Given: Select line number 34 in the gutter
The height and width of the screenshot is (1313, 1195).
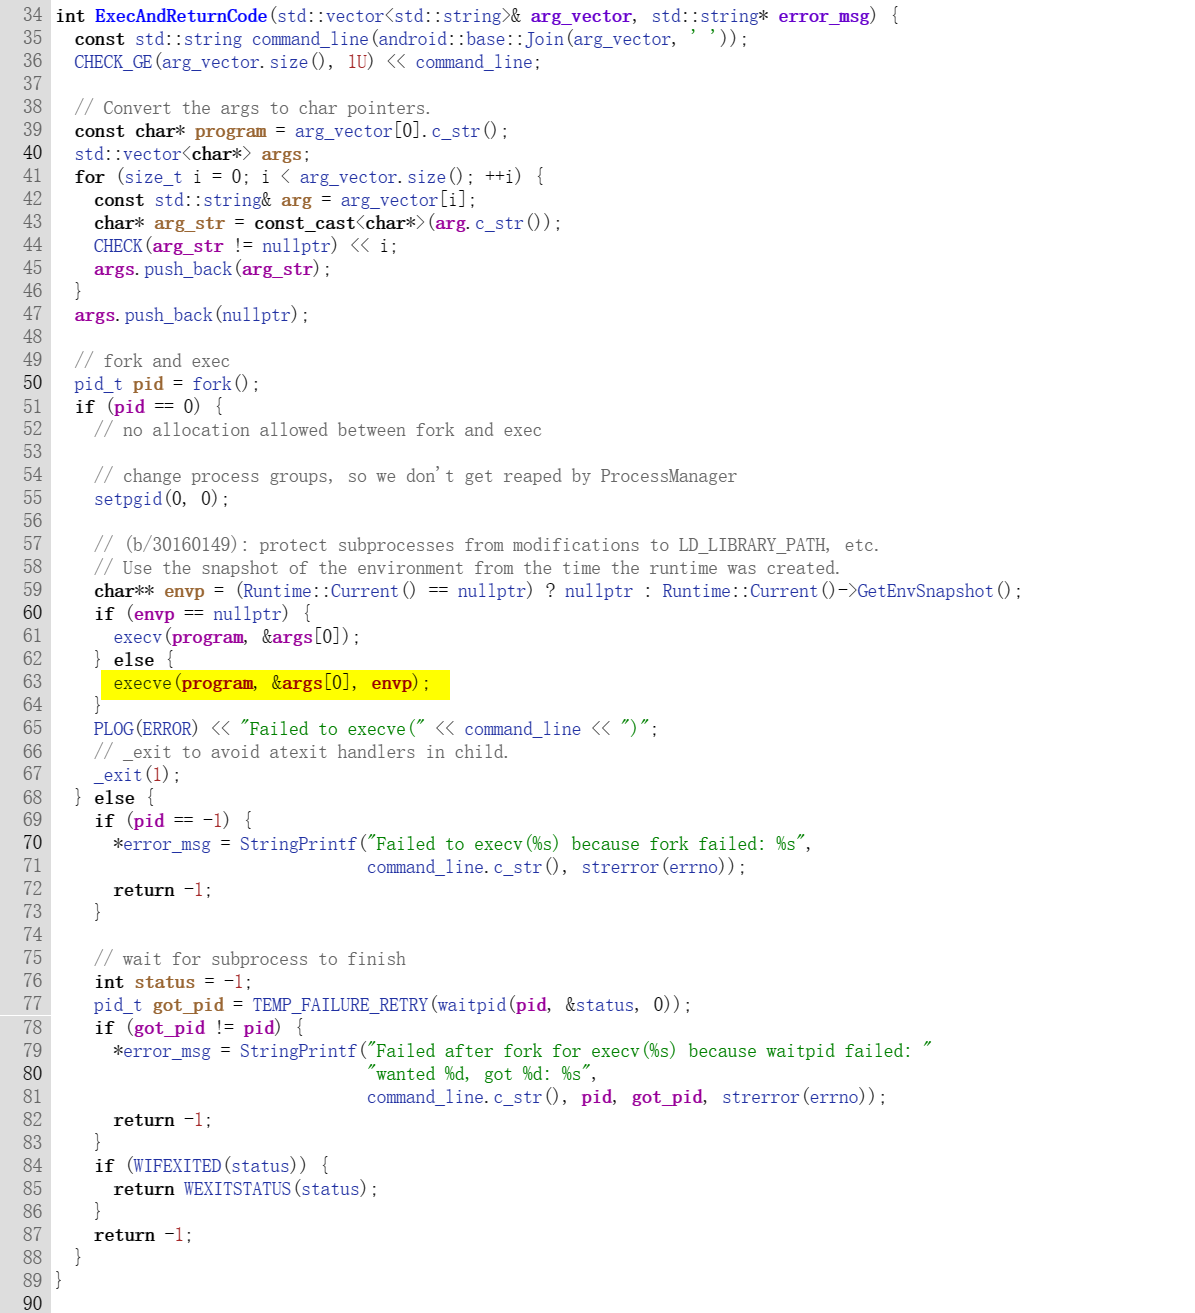Looking at the screenshot, I should (x=32, y=15).
